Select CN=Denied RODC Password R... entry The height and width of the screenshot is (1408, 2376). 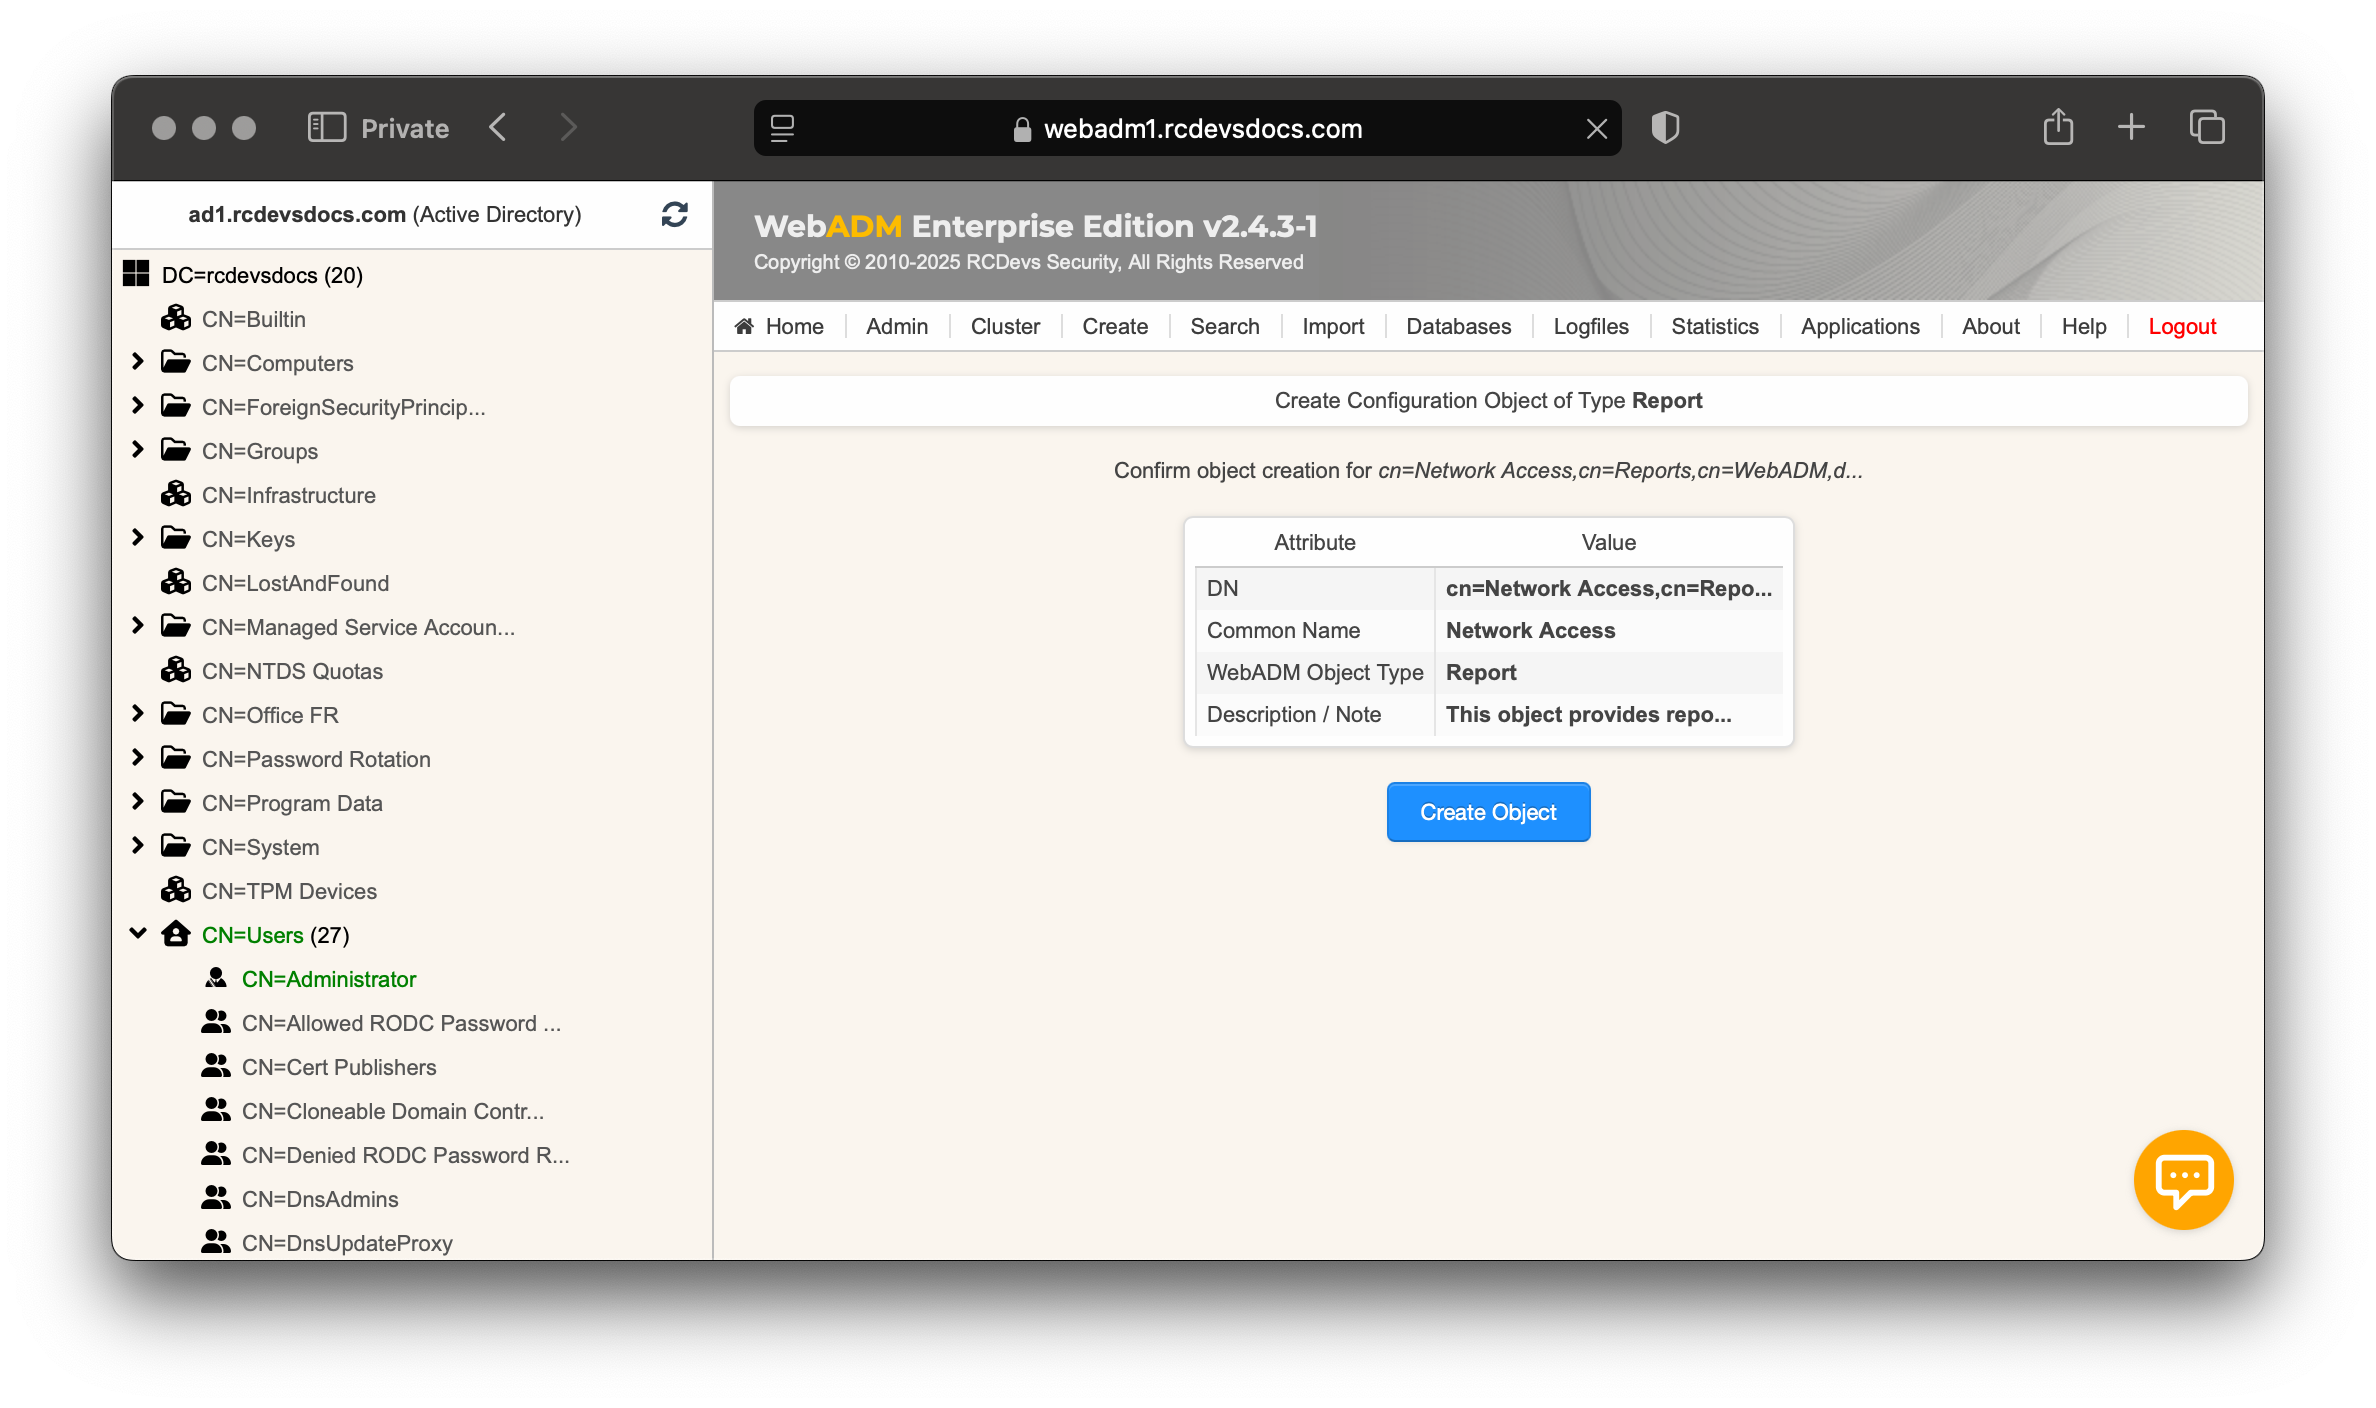tap(406, 1155)
